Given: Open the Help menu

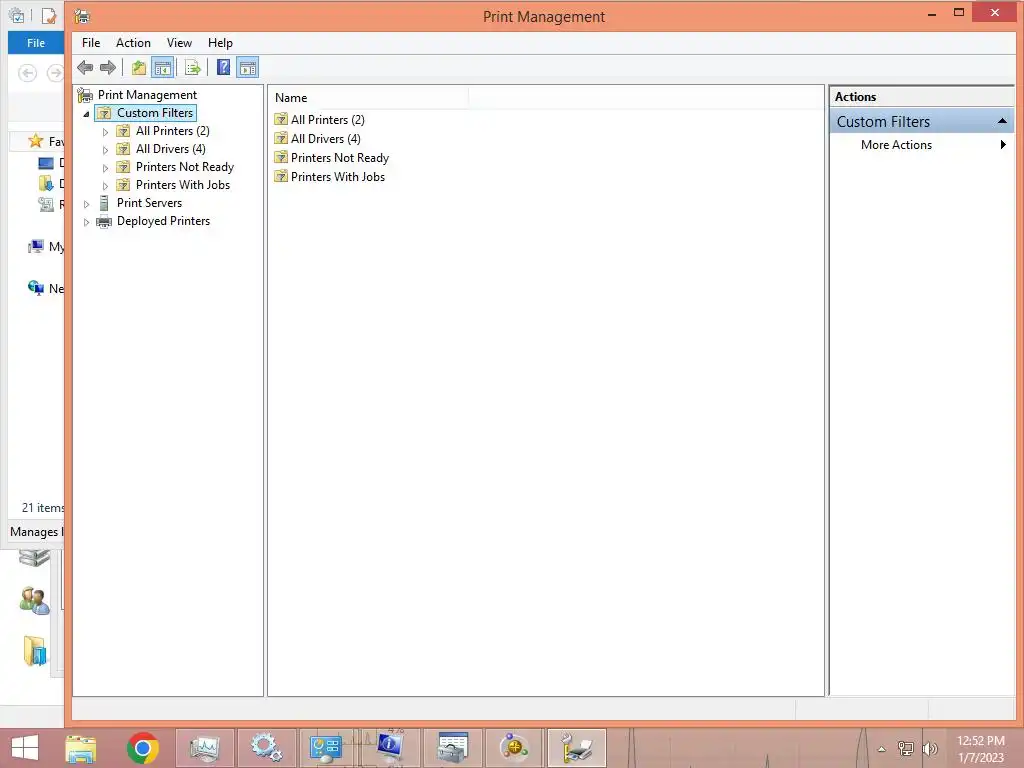Looking at the screenshot, I should click(220, 42).
